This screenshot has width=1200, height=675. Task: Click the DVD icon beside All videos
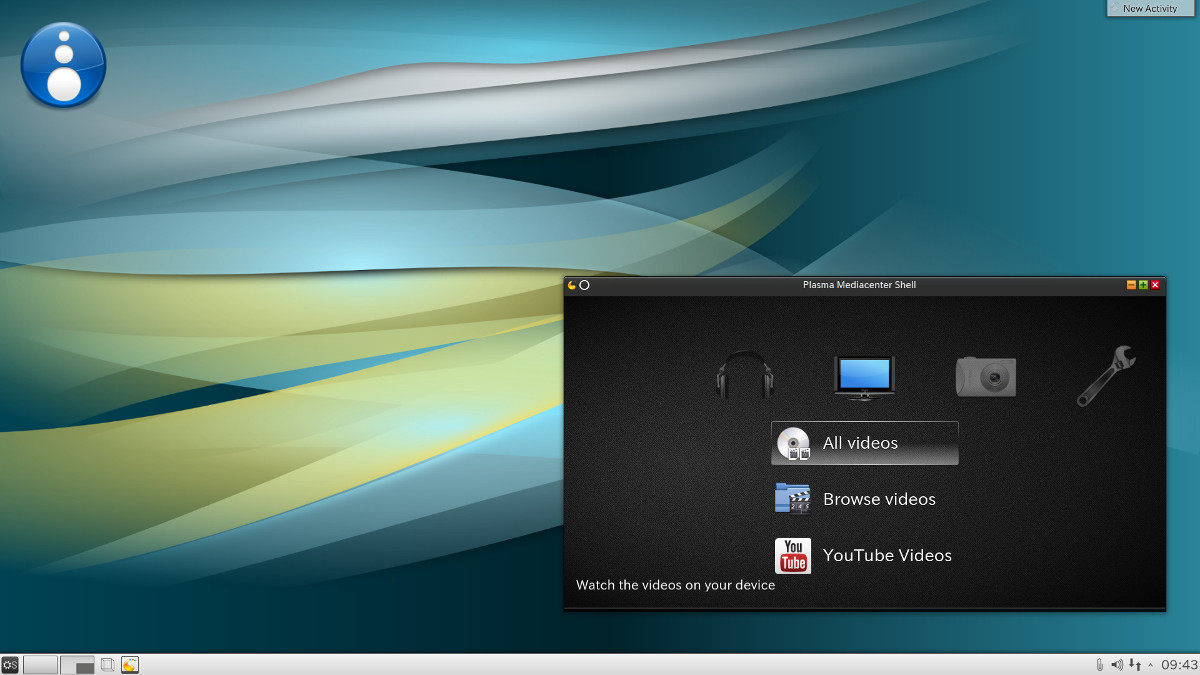(793, 443)
